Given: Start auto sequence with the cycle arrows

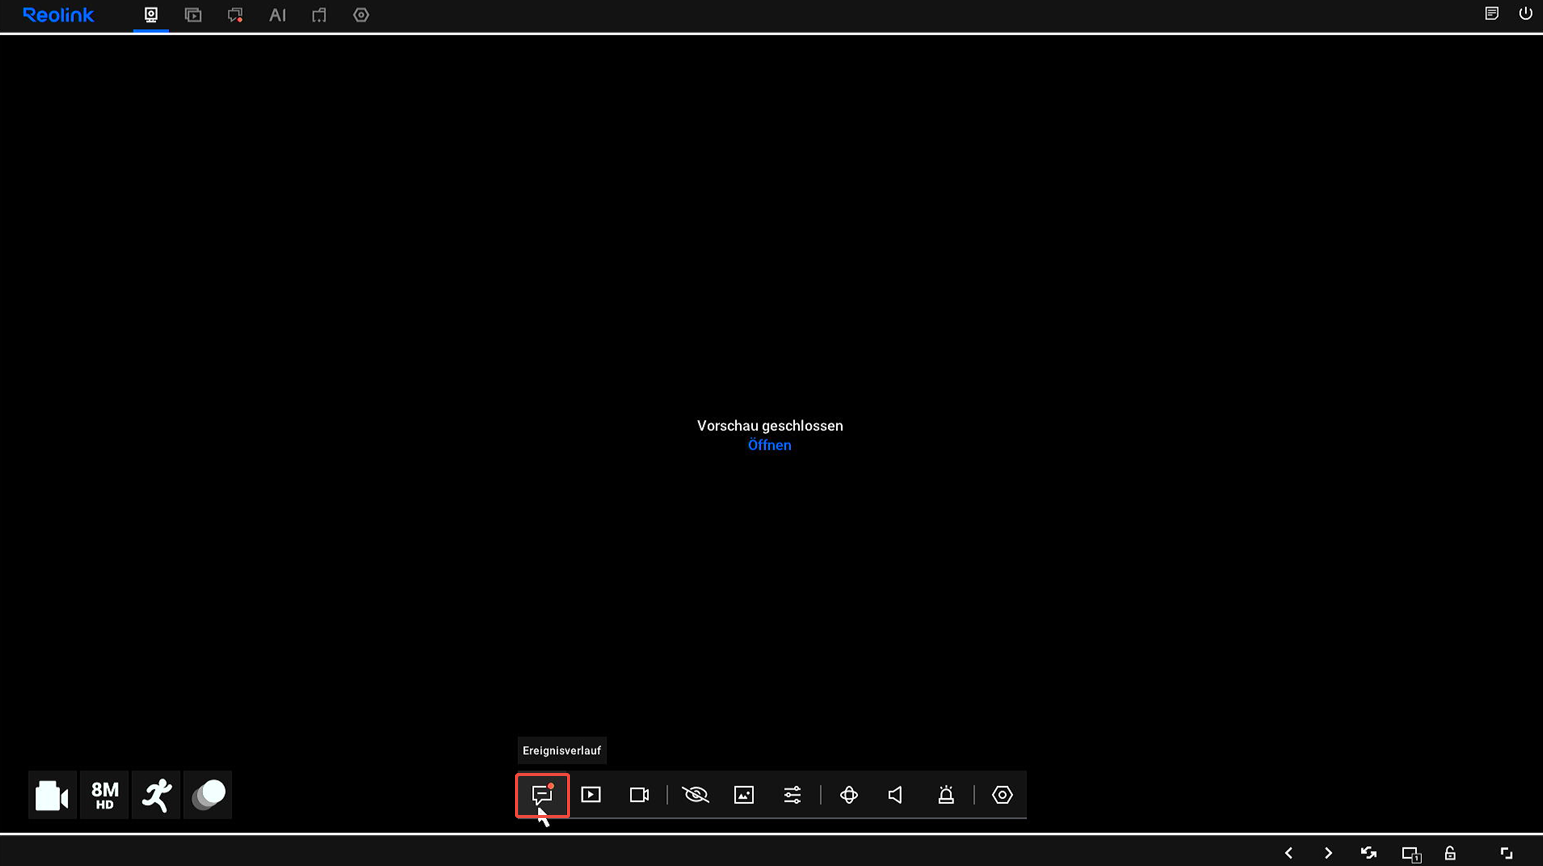Looking at the screenshot, I should (1368, 853).
